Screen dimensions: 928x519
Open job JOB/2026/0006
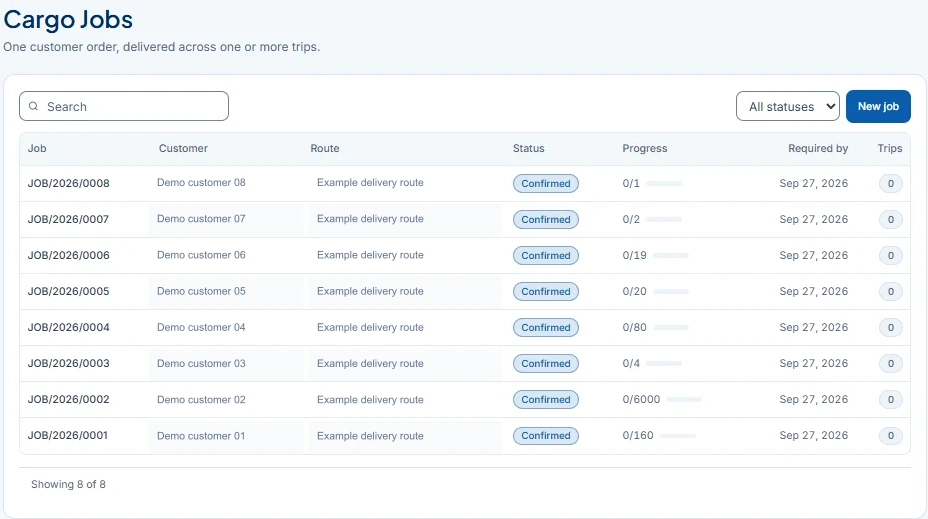[69, 256]
